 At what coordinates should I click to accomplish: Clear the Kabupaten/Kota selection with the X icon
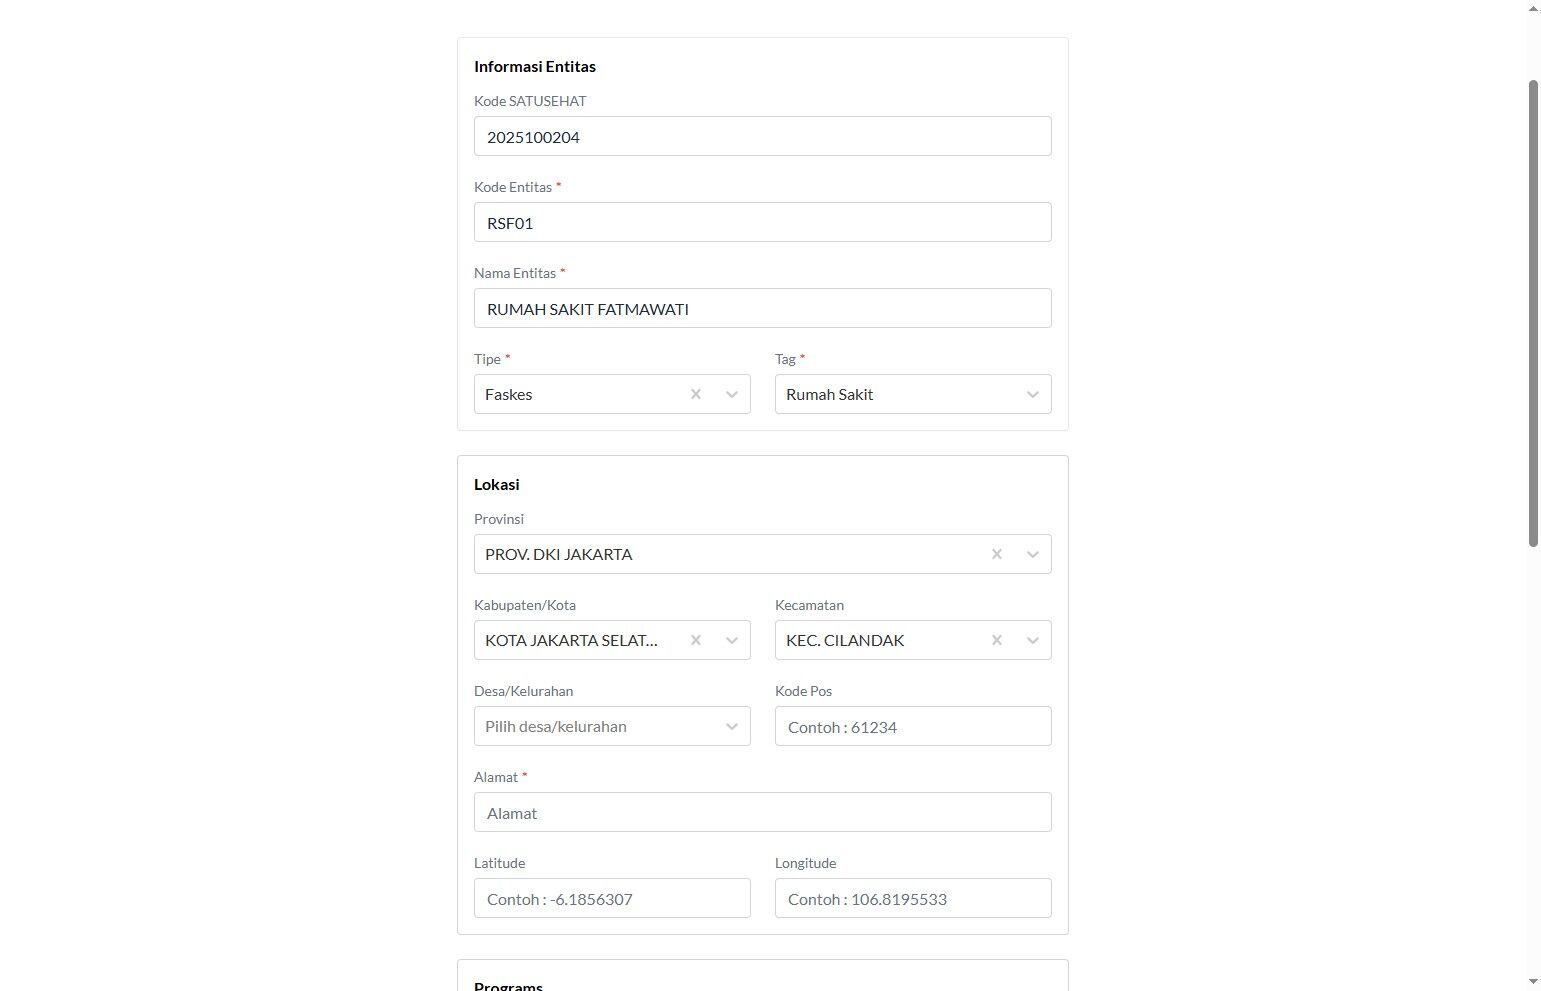point(696,640)
